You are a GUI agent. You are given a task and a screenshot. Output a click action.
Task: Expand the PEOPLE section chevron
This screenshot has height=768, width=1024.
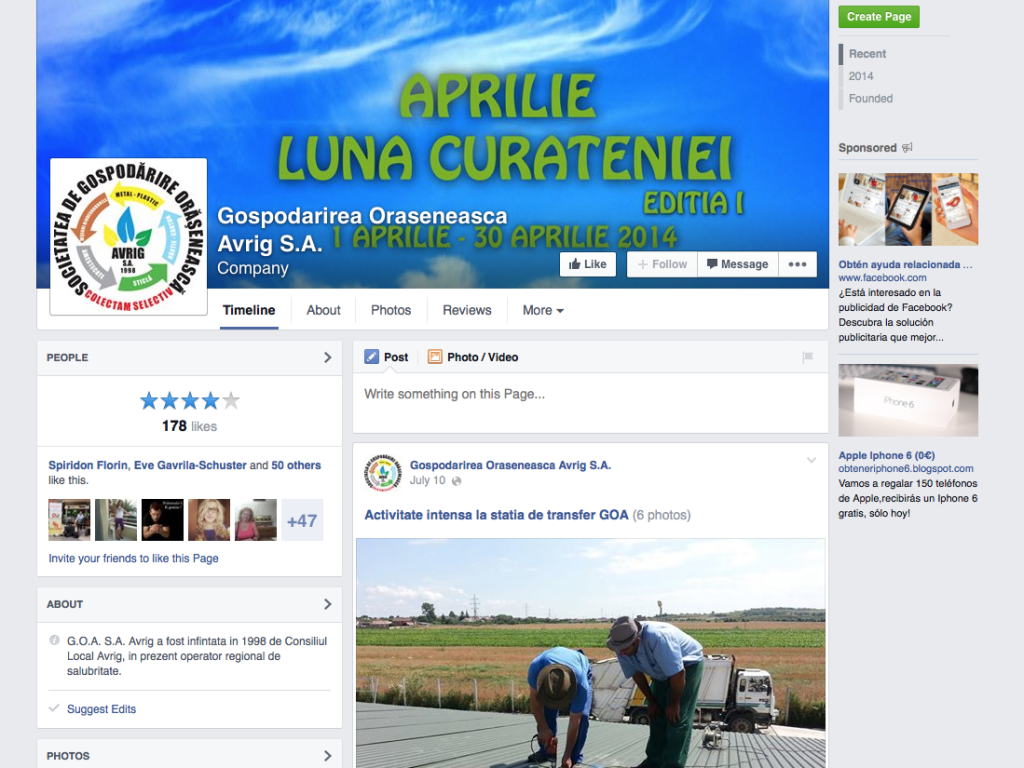tap(327, 357)
